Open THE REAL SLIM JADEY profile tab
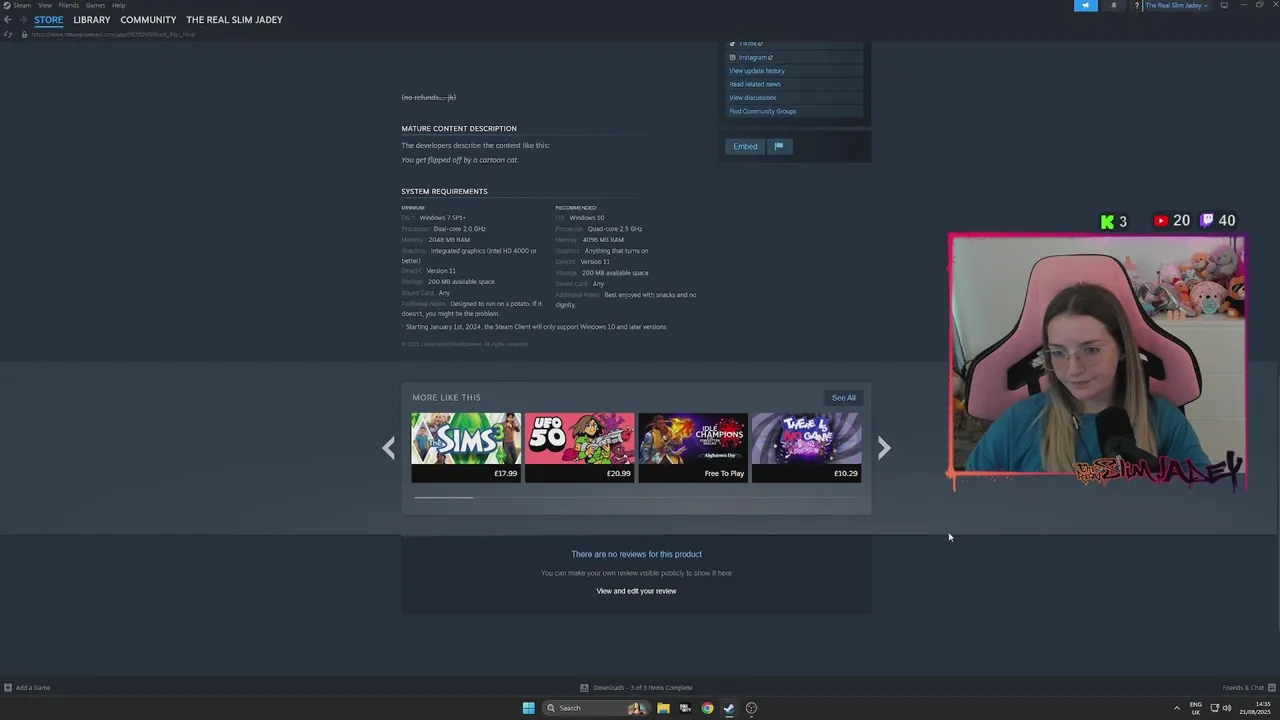Viewport: 1280px width, 720px height. [234, 20]
